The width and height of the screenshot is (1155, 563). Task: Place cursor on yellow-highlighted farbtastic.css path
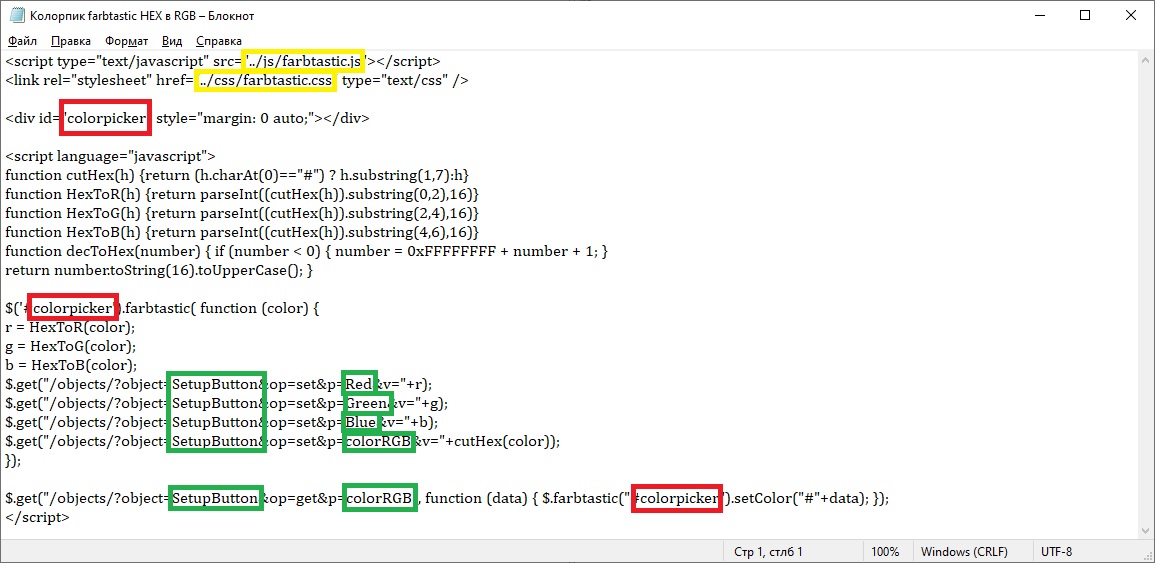(x=266, y=80)
